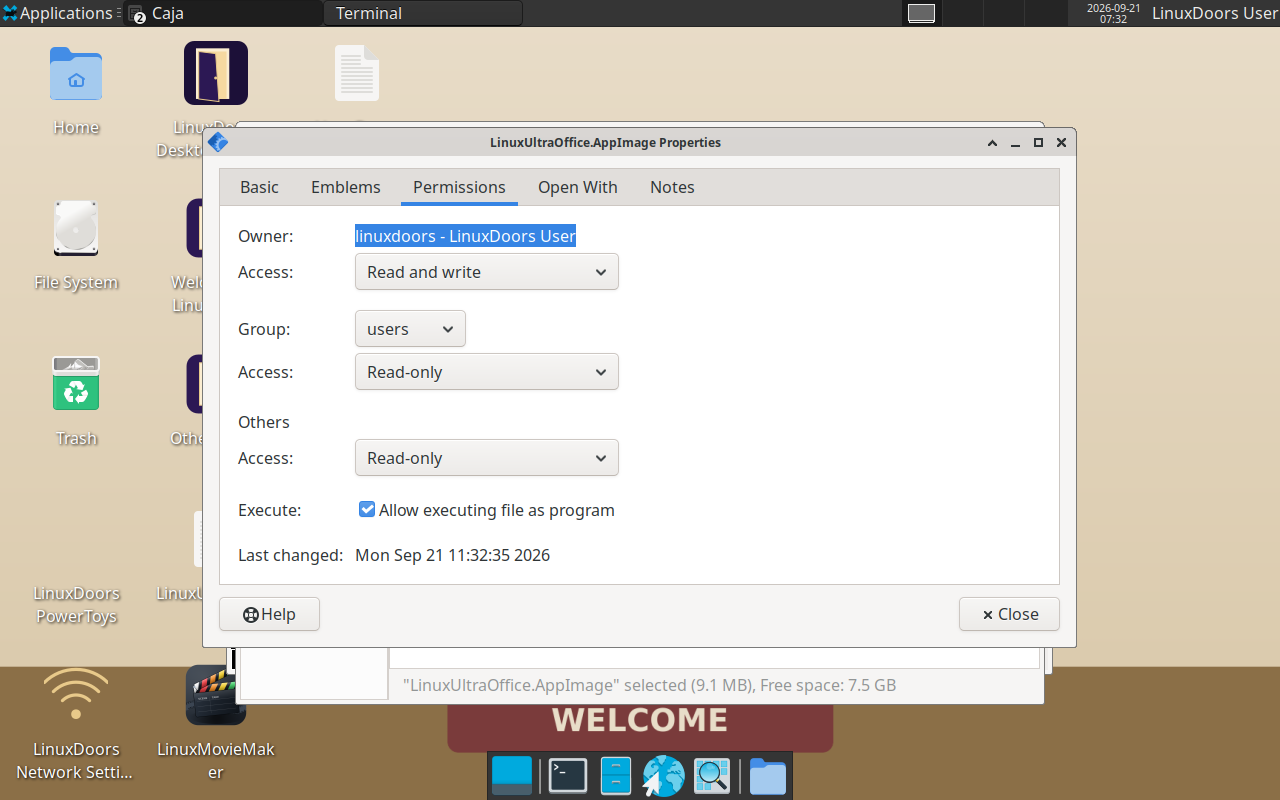Click the WELCOME banner
This screenshot has height=800, width=1280.
coord(640,720)
